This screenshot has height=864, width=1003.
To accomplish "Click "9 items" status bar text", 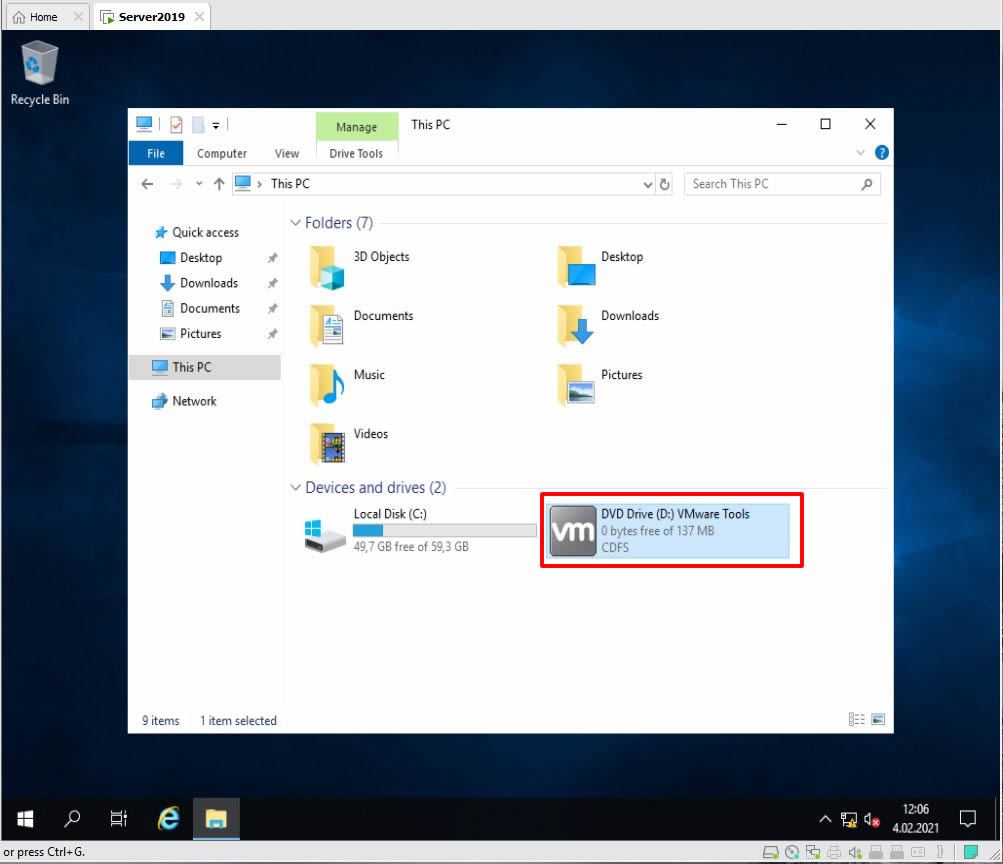I will [161, 721].
